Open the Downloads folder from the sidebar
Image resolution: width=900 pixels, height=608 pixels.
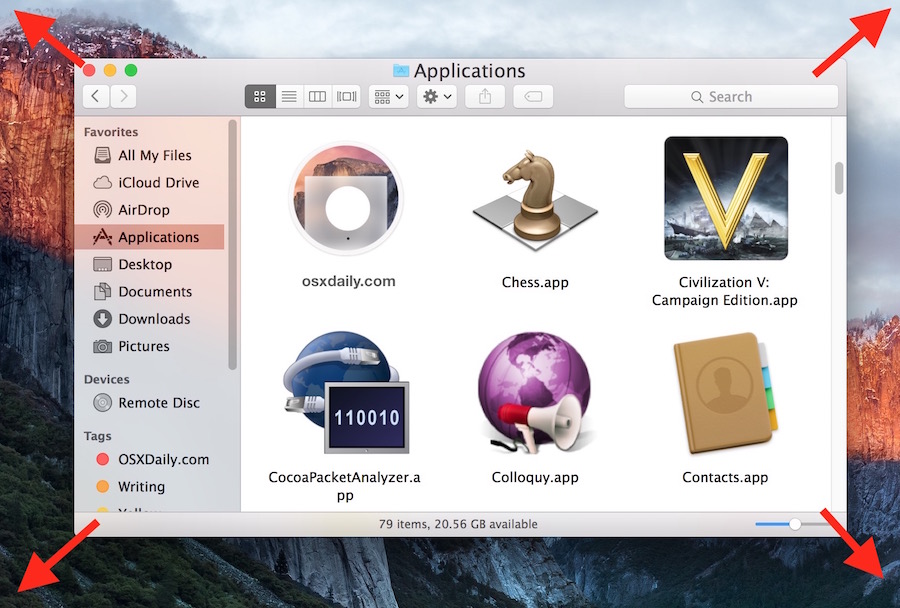(x=149, y=318)
